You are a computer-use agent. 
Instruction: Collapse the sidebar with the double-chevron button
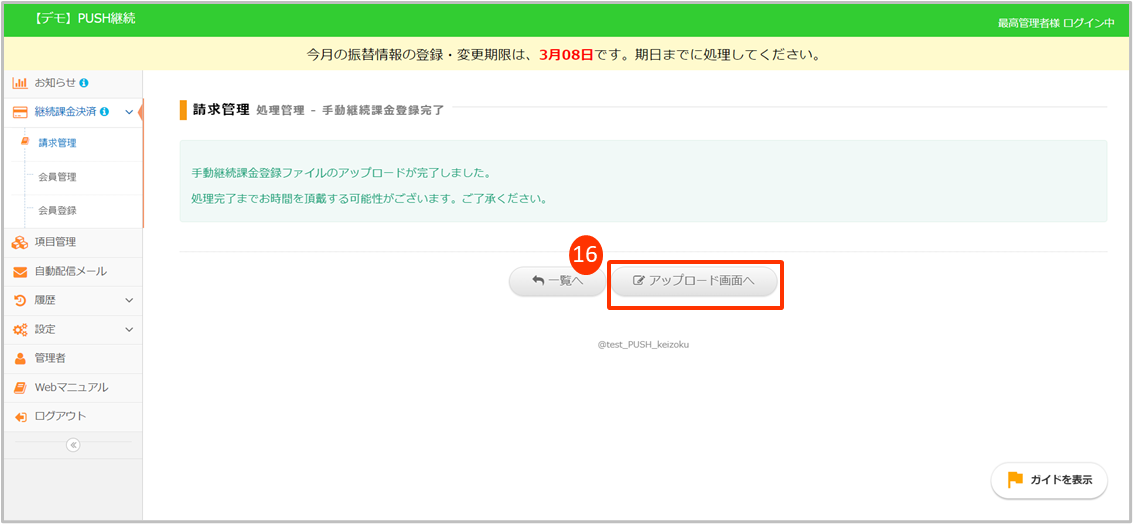pos(73,445)
